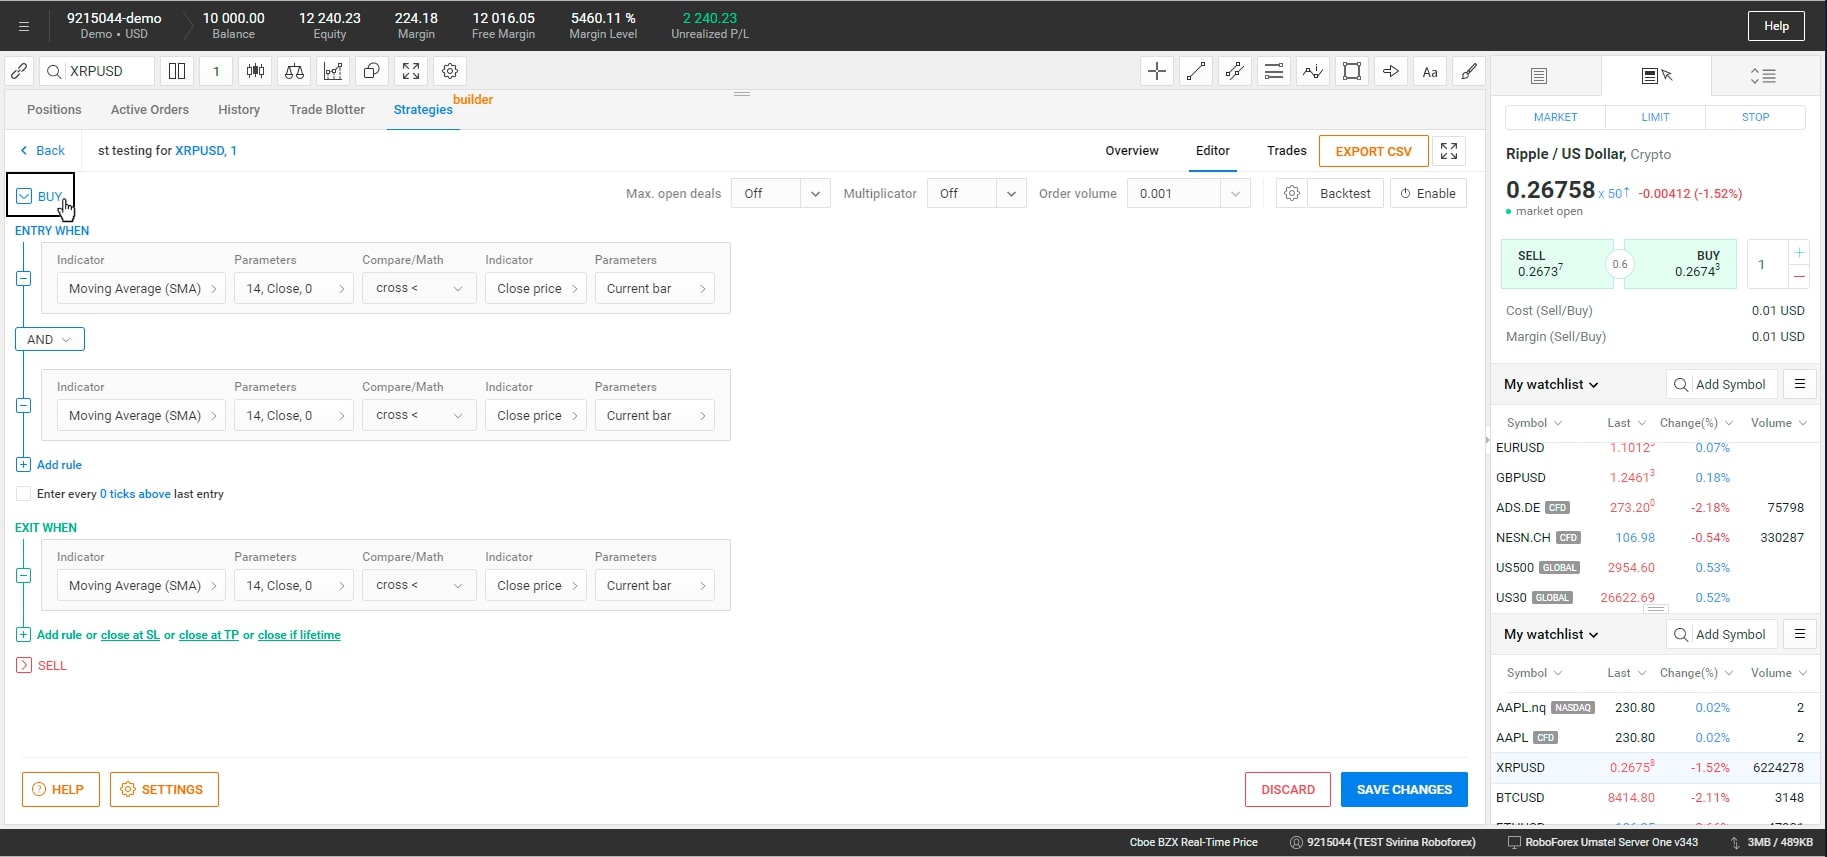Click the SAVE CHANGES button
Viewport: 1827px width, 857px height.
1403,789
